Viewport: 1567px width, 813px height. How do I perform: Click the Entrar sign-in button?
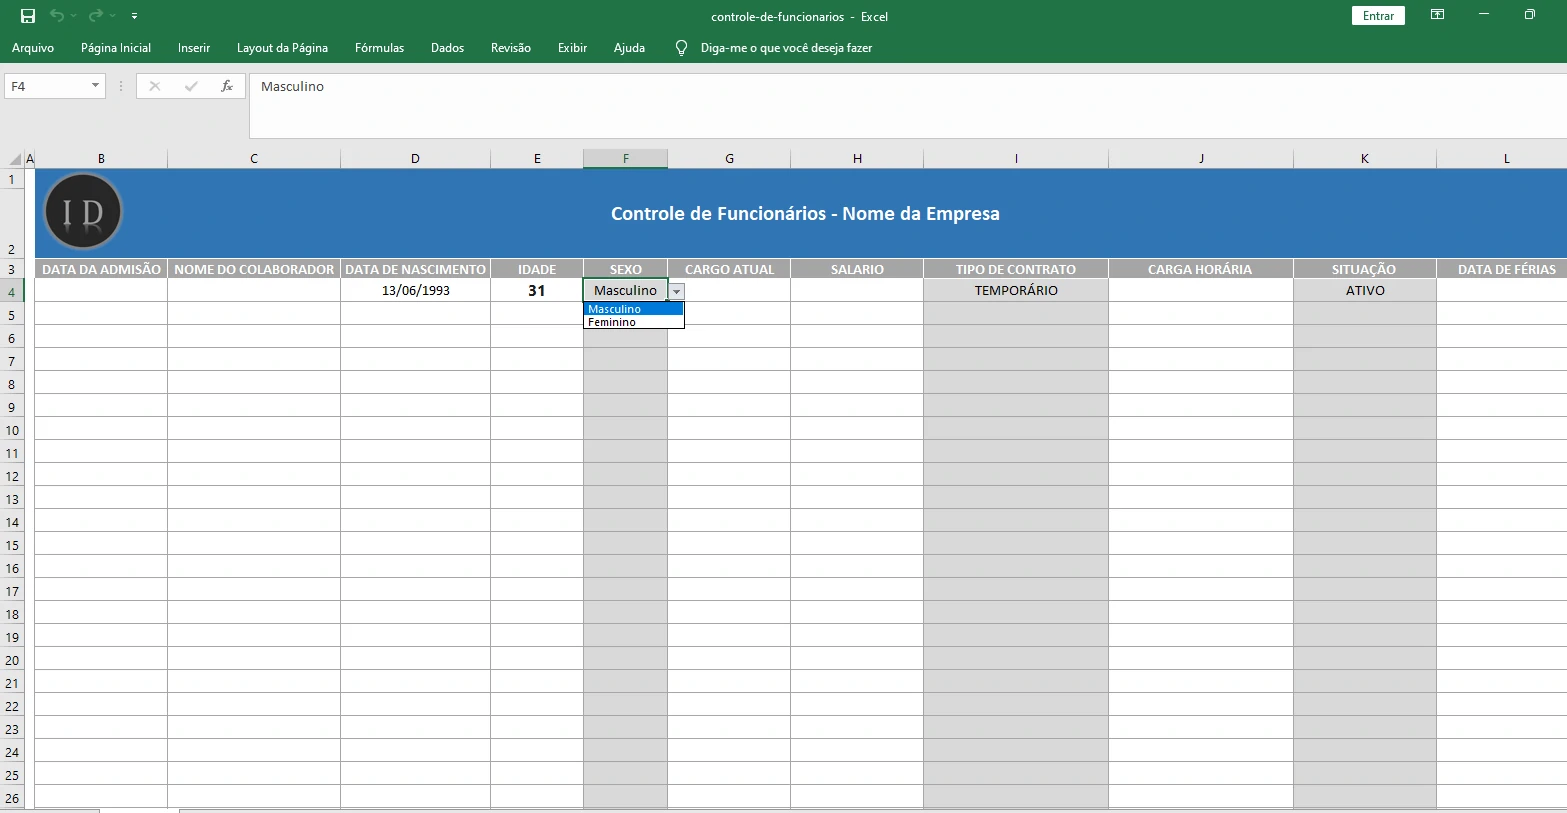(1377, 15)
